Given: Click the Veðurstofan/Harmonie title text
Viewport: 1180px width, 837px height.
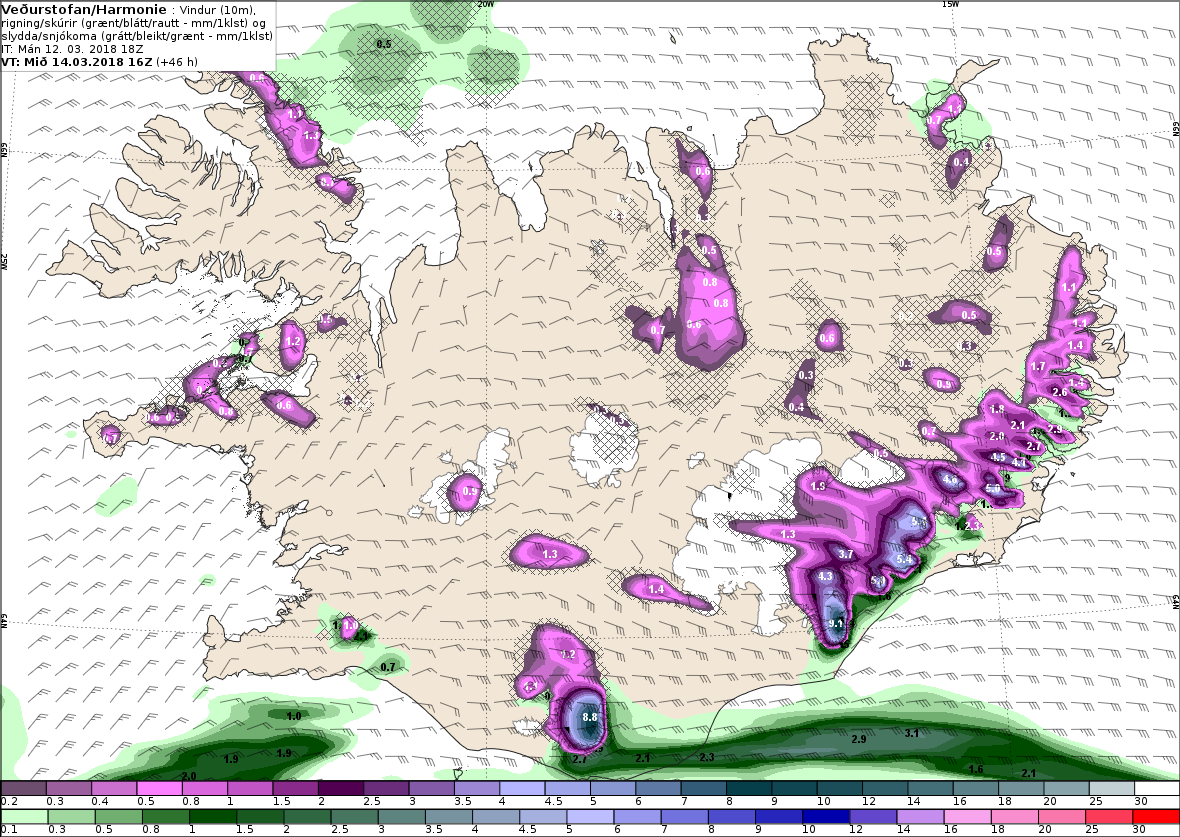Looking at the screenshot, I should (x=84, y=10).
